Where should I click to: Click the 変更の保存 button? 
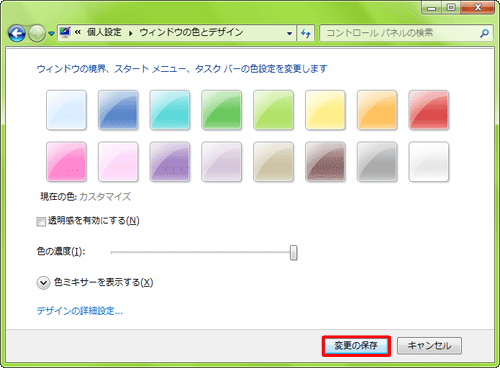(356, 346)
